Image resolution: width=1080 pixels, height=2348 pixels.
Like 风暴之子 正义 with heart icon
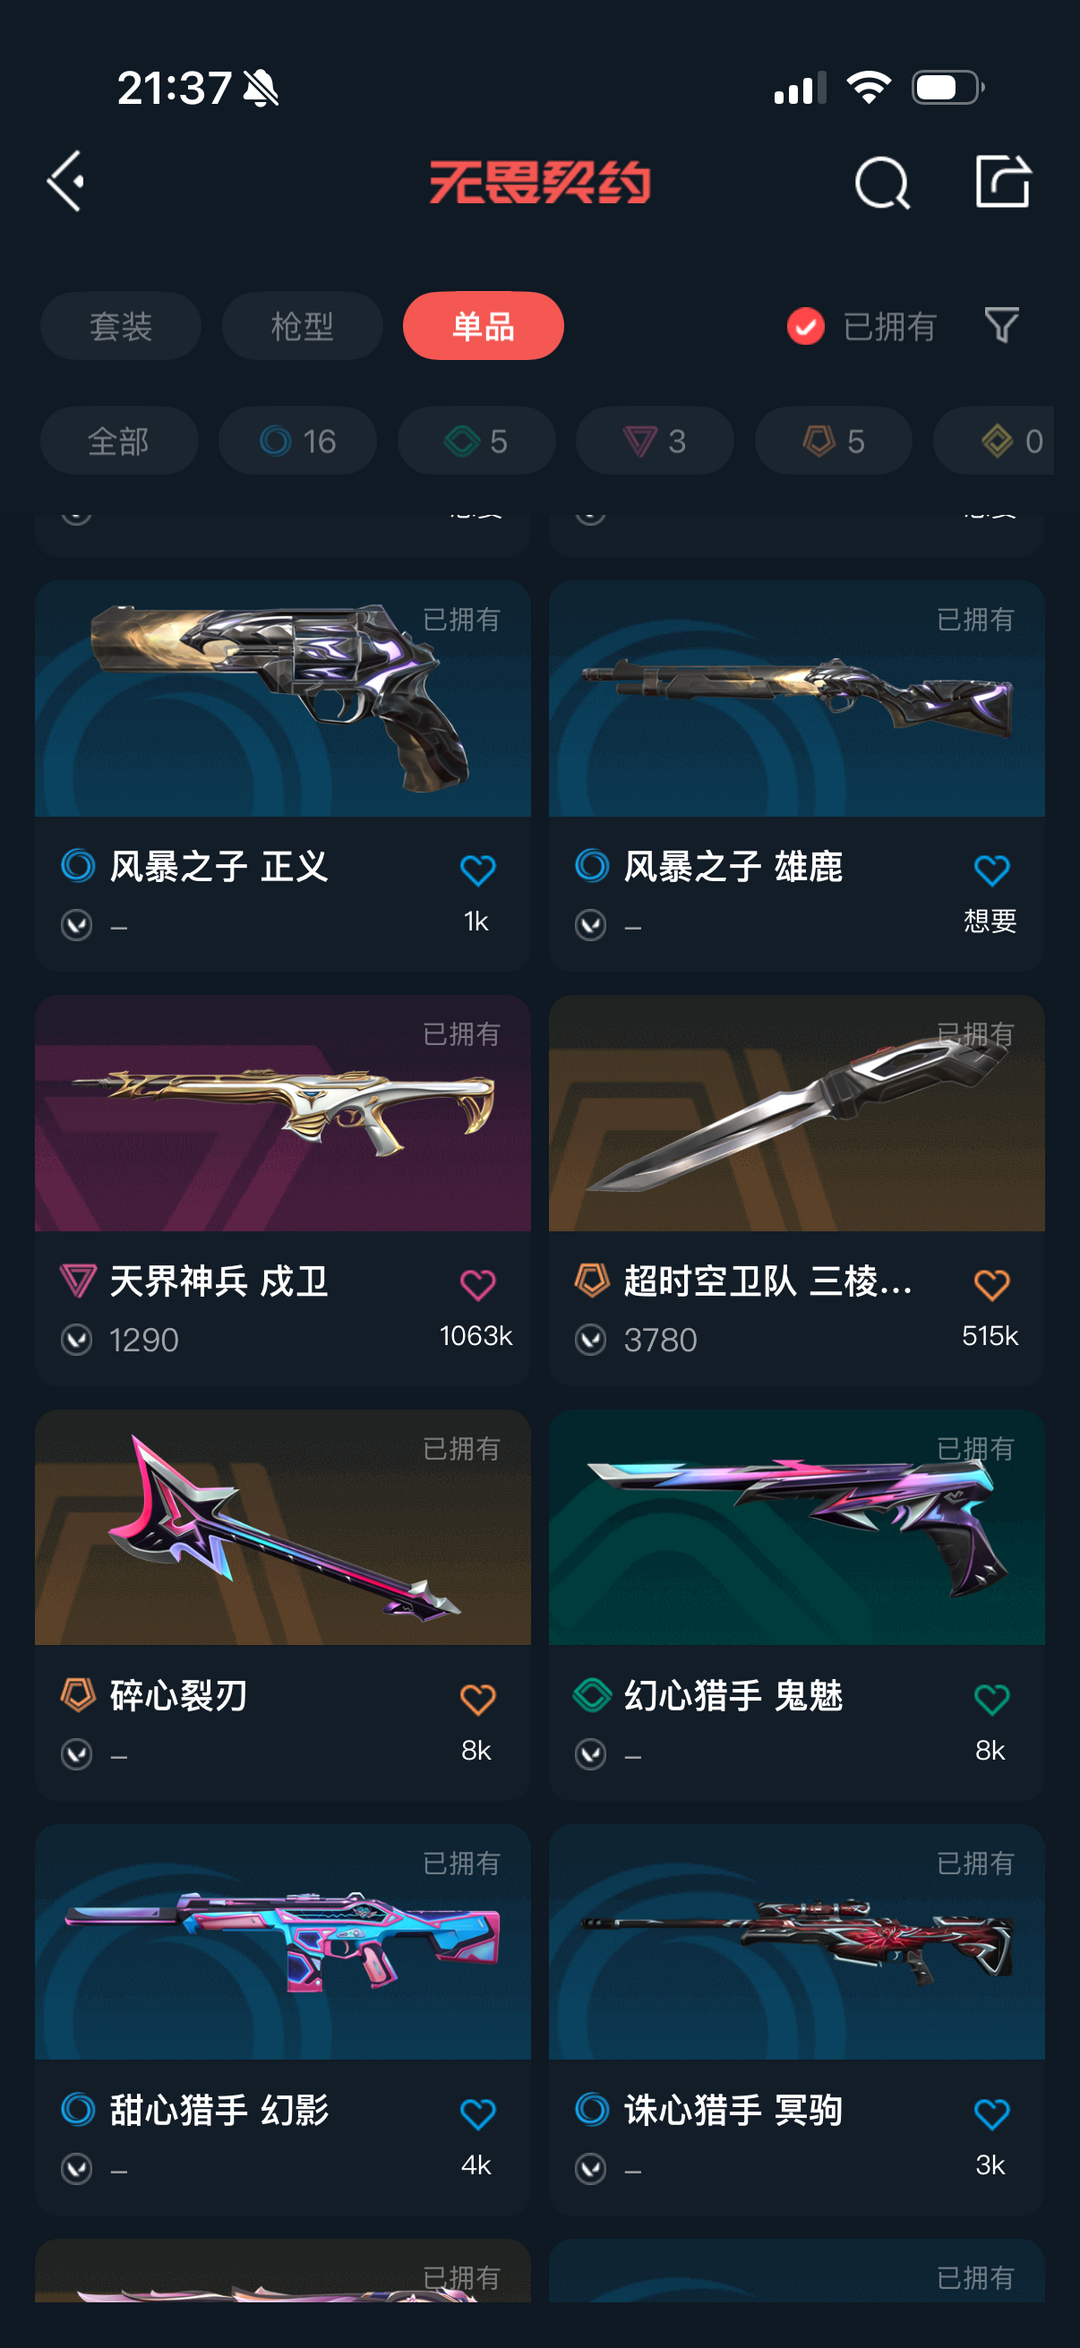point(478,869)
